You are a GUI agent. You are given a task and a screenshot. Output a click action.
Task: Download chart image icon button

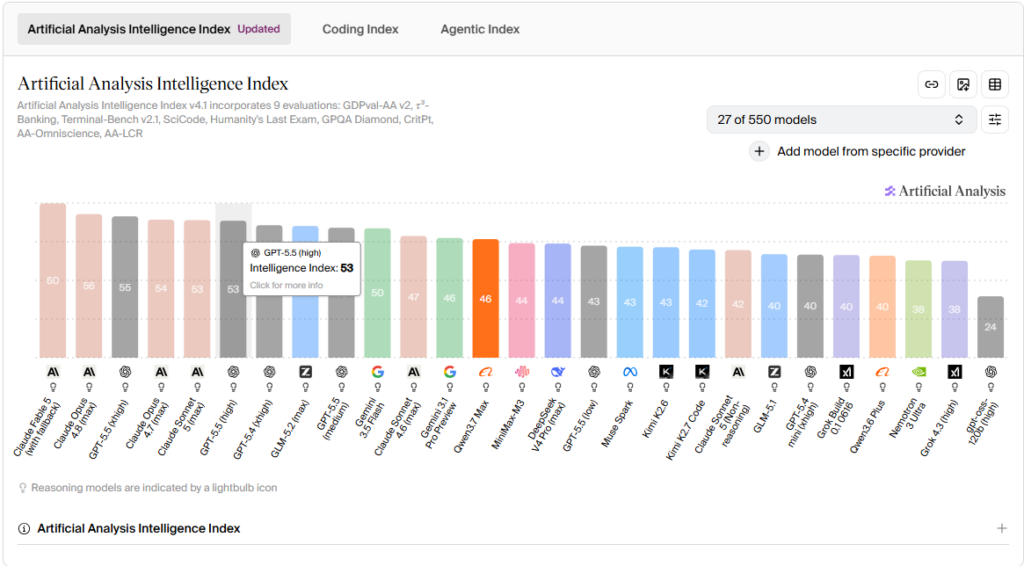(963, 84)
